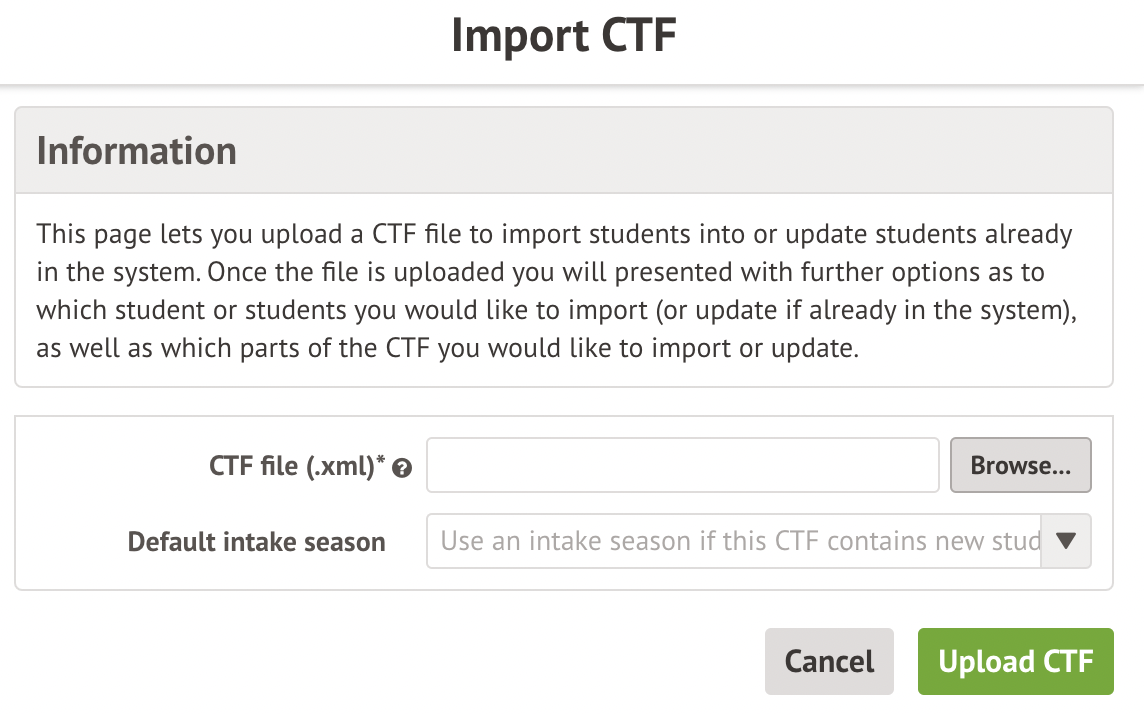This screenshot has width=1144, height=714.
Task: Click the help icon beside CTF file label
Action: (x=402, y=467)
